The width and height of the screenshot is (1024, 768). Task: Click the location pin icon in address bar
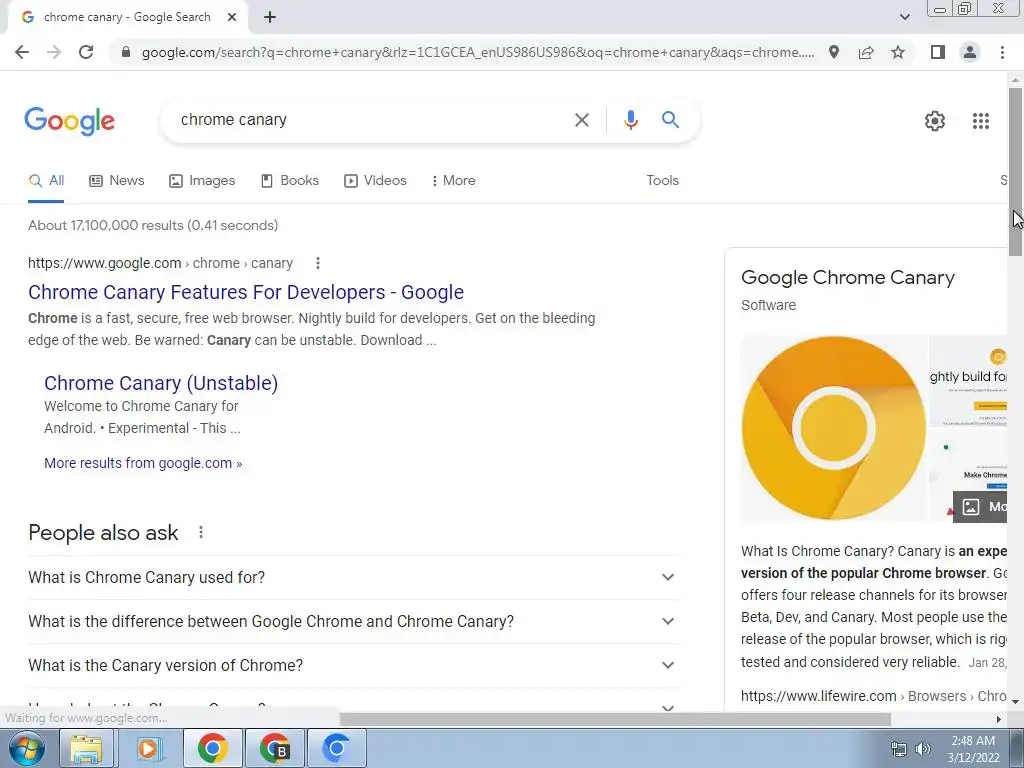(x=834, y=52)
